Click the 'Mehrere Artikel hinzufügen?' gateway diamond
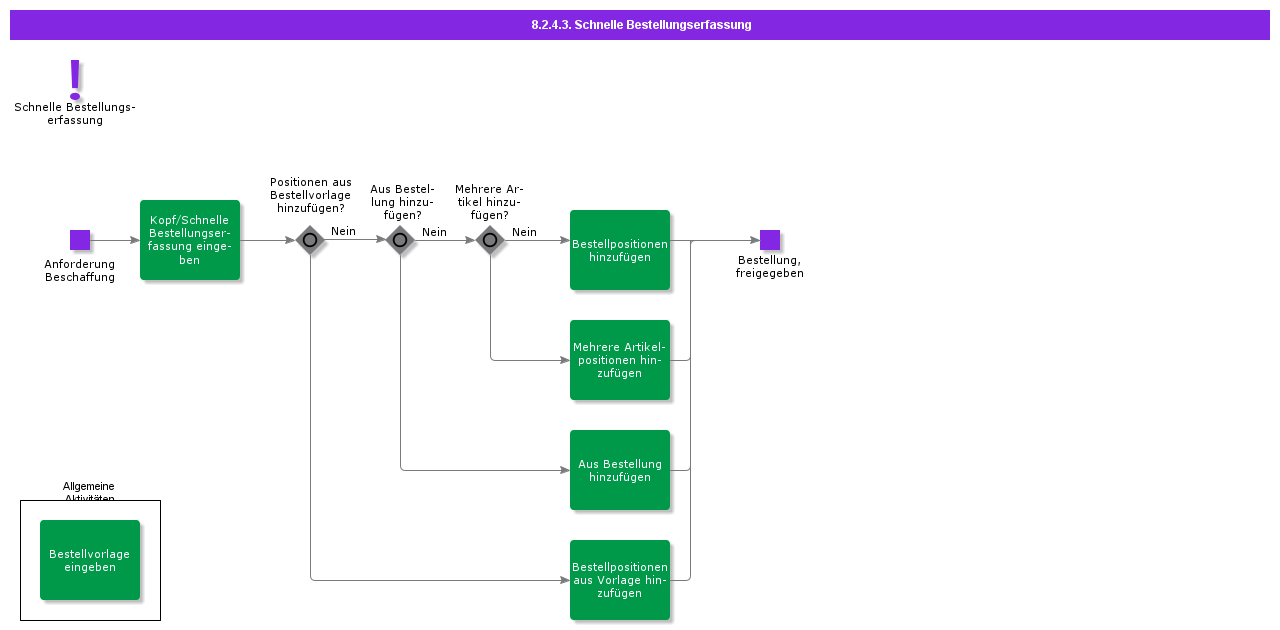Screen dimensions: 1280x630 tap(490, 240)
